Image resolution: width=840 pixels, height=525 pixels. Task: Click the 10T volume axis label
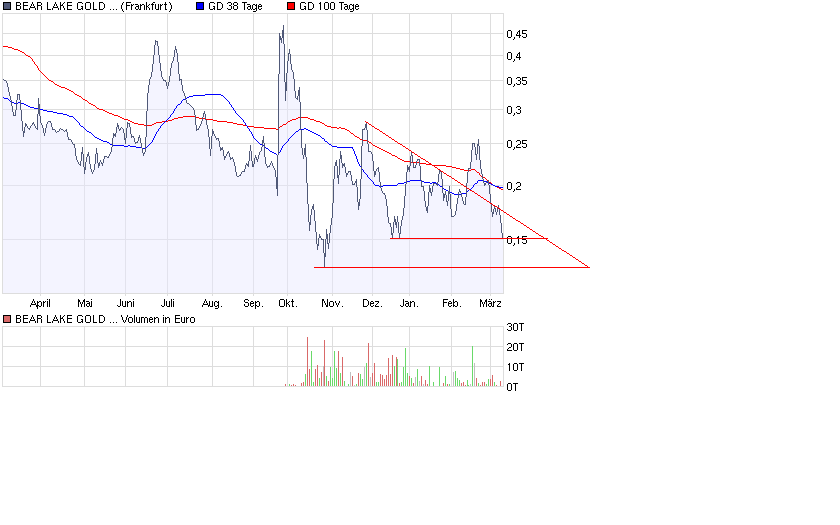pyautogui.click(x=515, y=368)
